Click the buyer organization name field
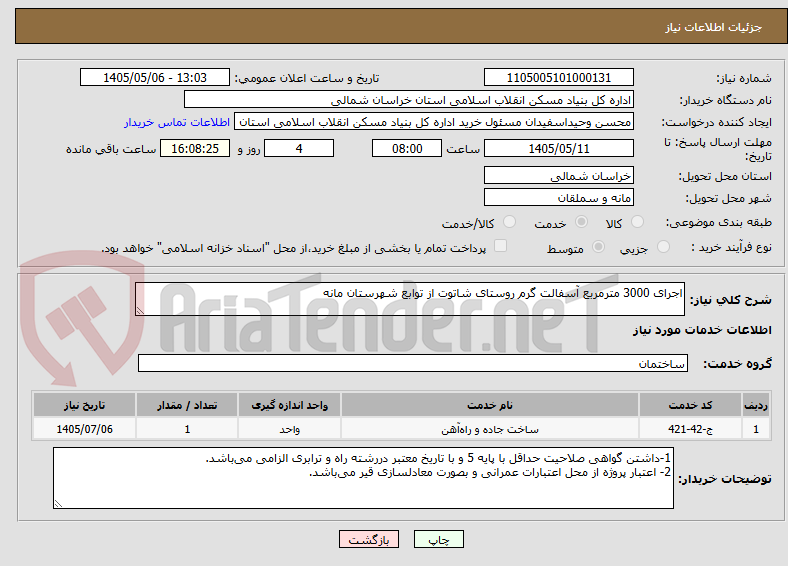The width and height of the screenshot is (788, 566). point(409,100)
